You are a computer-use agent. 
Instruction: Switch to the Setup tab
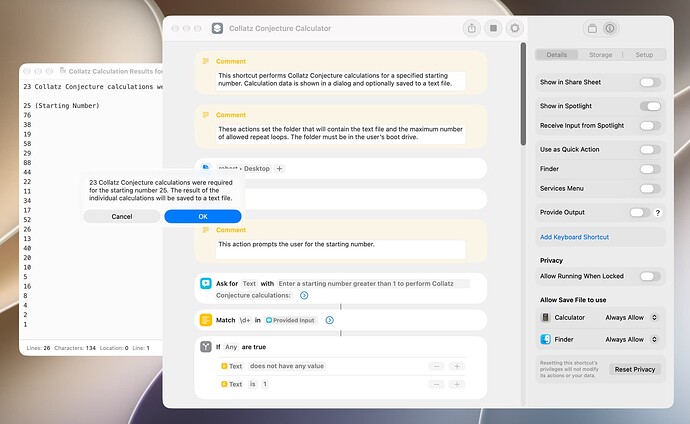click(x=644, y=55)
